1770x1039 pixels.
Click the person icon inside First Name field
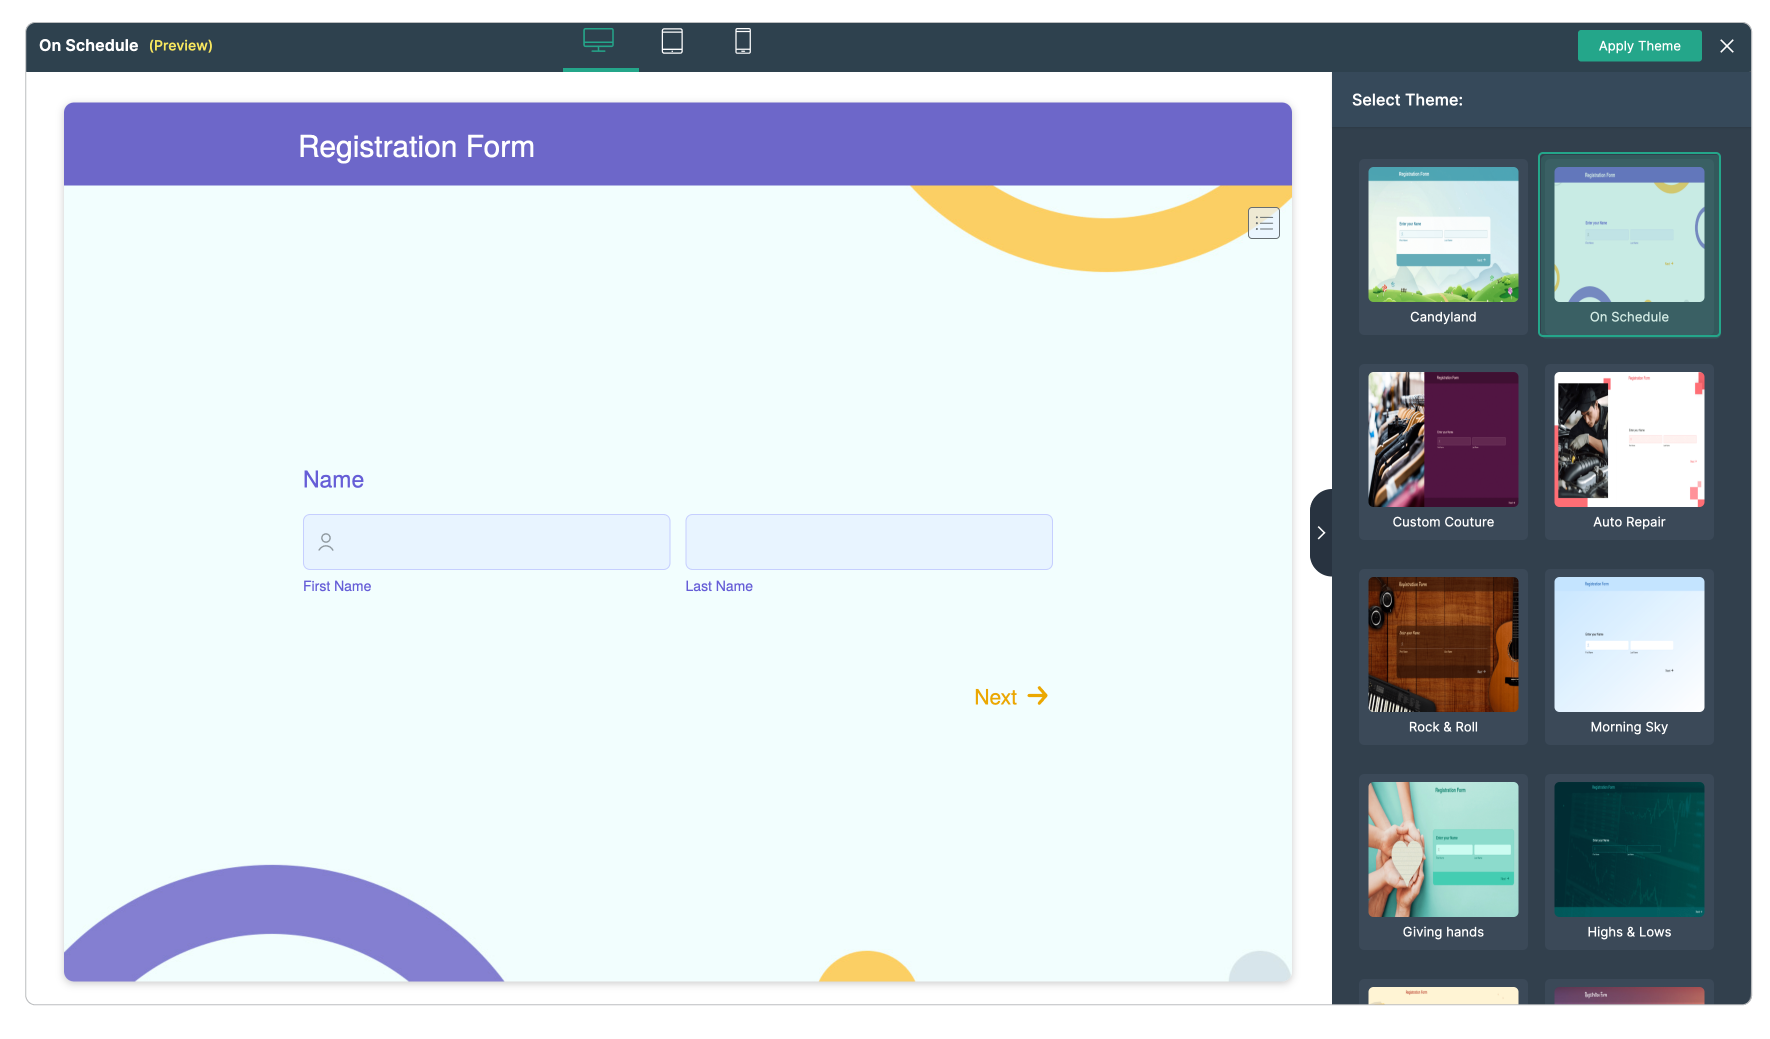[324, 541]
